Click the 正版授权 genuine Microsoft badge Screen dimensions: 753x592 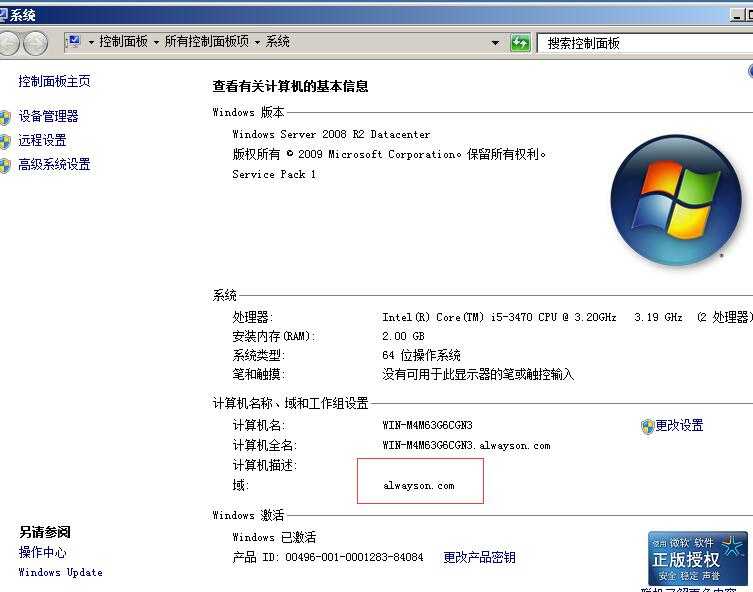[697, 558]
